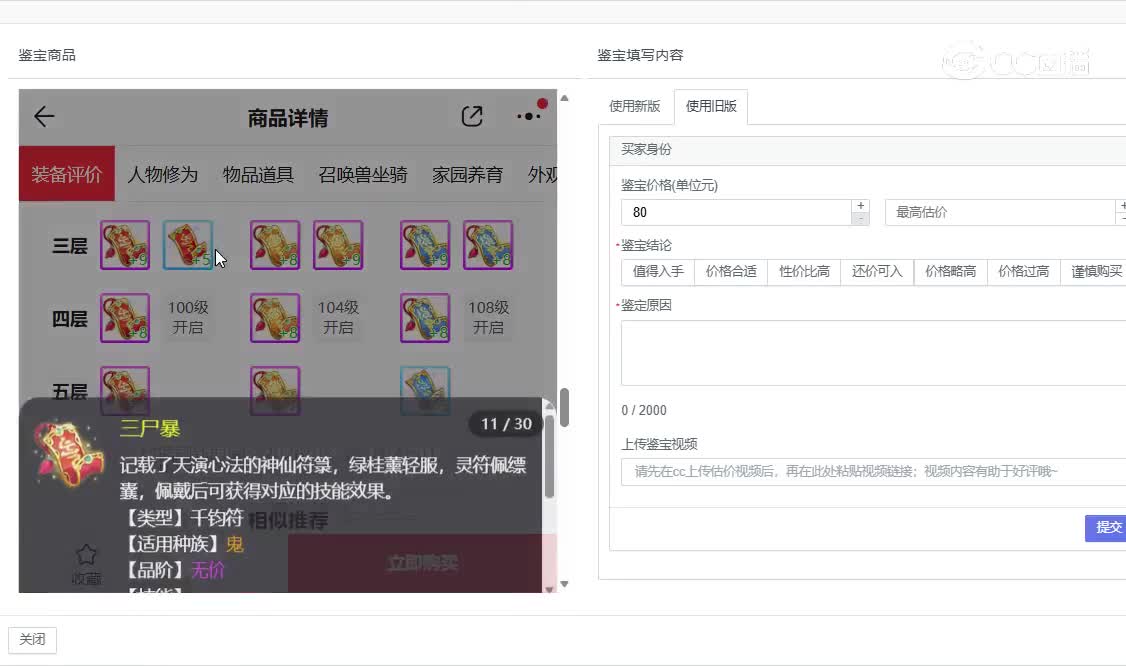
Task: Click the 三层 row label
Action: (x=70, y=246)
